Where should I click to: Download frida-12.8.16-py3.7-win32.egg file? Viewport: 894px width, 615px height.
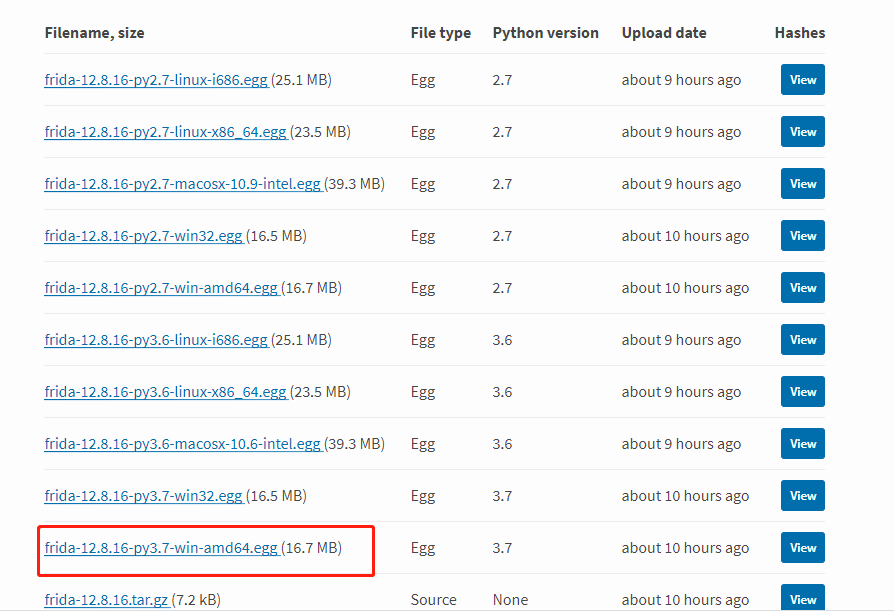[143, 496]
